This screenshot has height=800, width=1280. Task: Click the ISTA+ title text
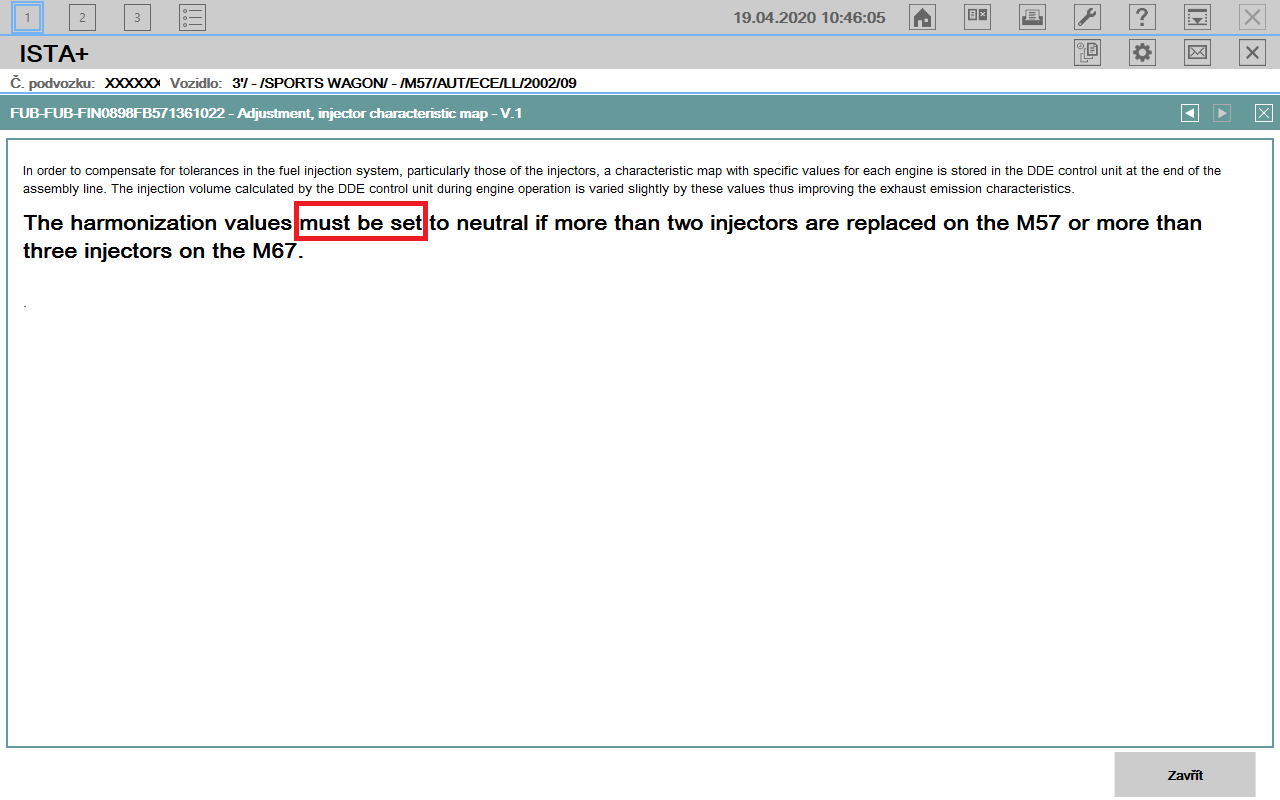pos(54,54)
